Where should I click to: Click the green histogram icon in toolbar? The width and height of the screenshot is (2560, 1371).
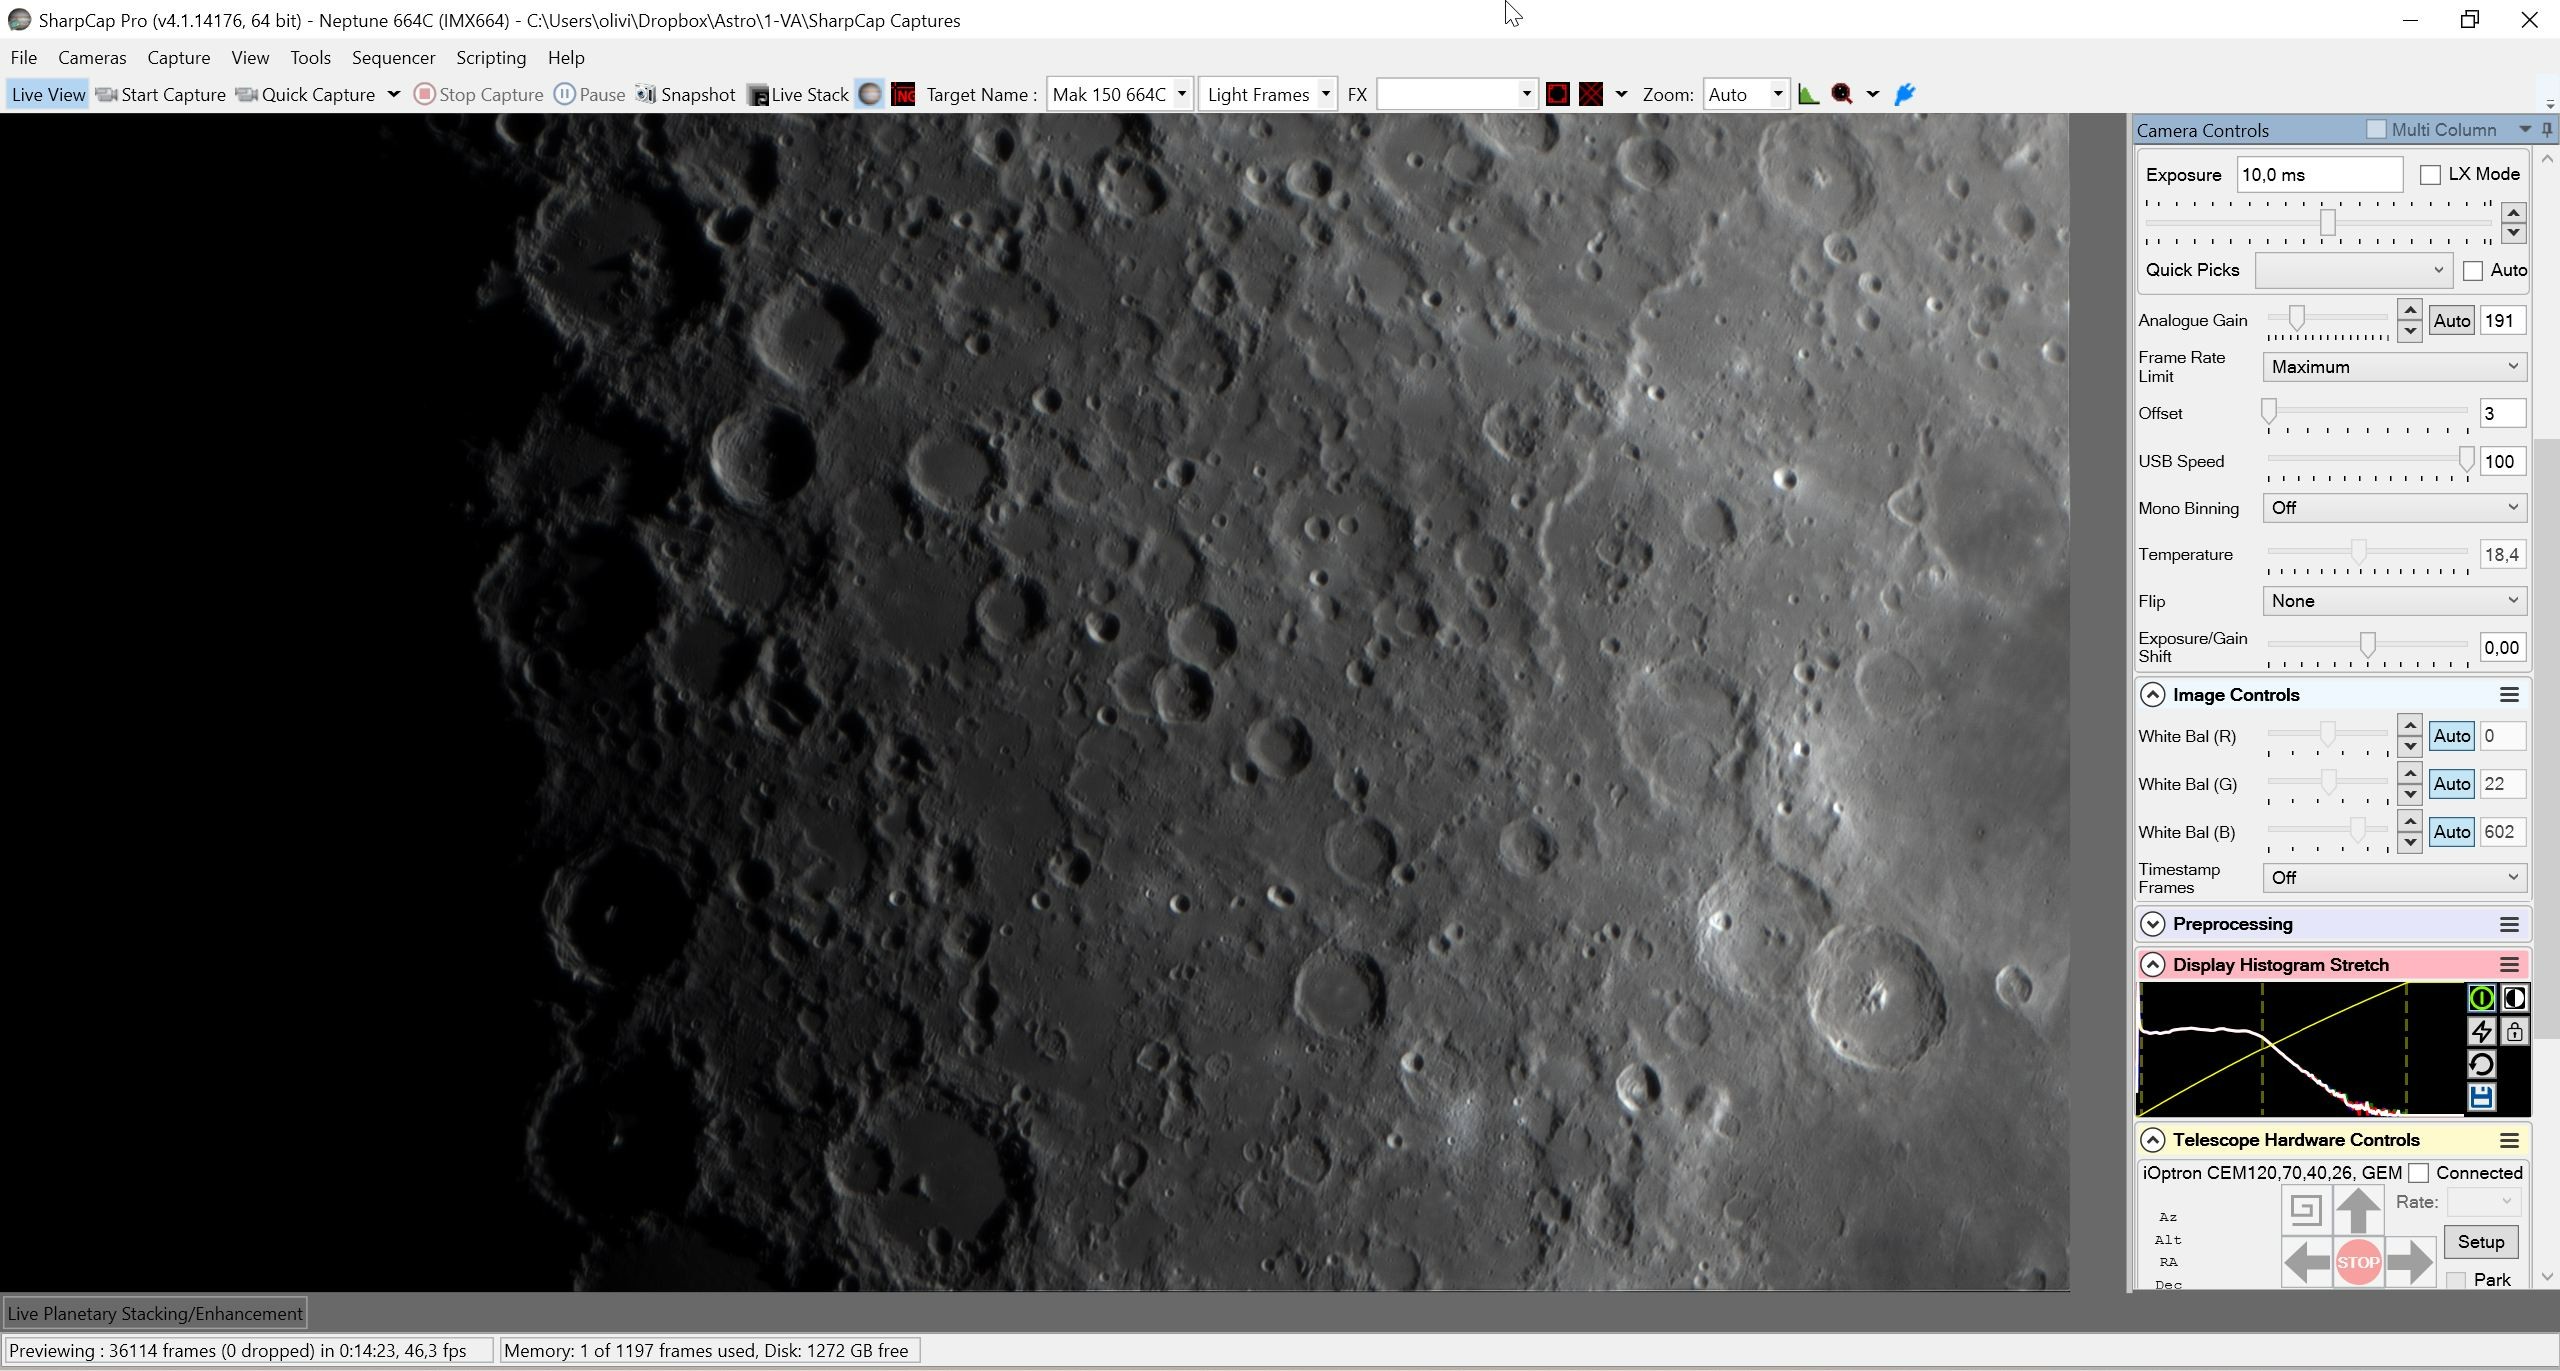pos(1808,94)
